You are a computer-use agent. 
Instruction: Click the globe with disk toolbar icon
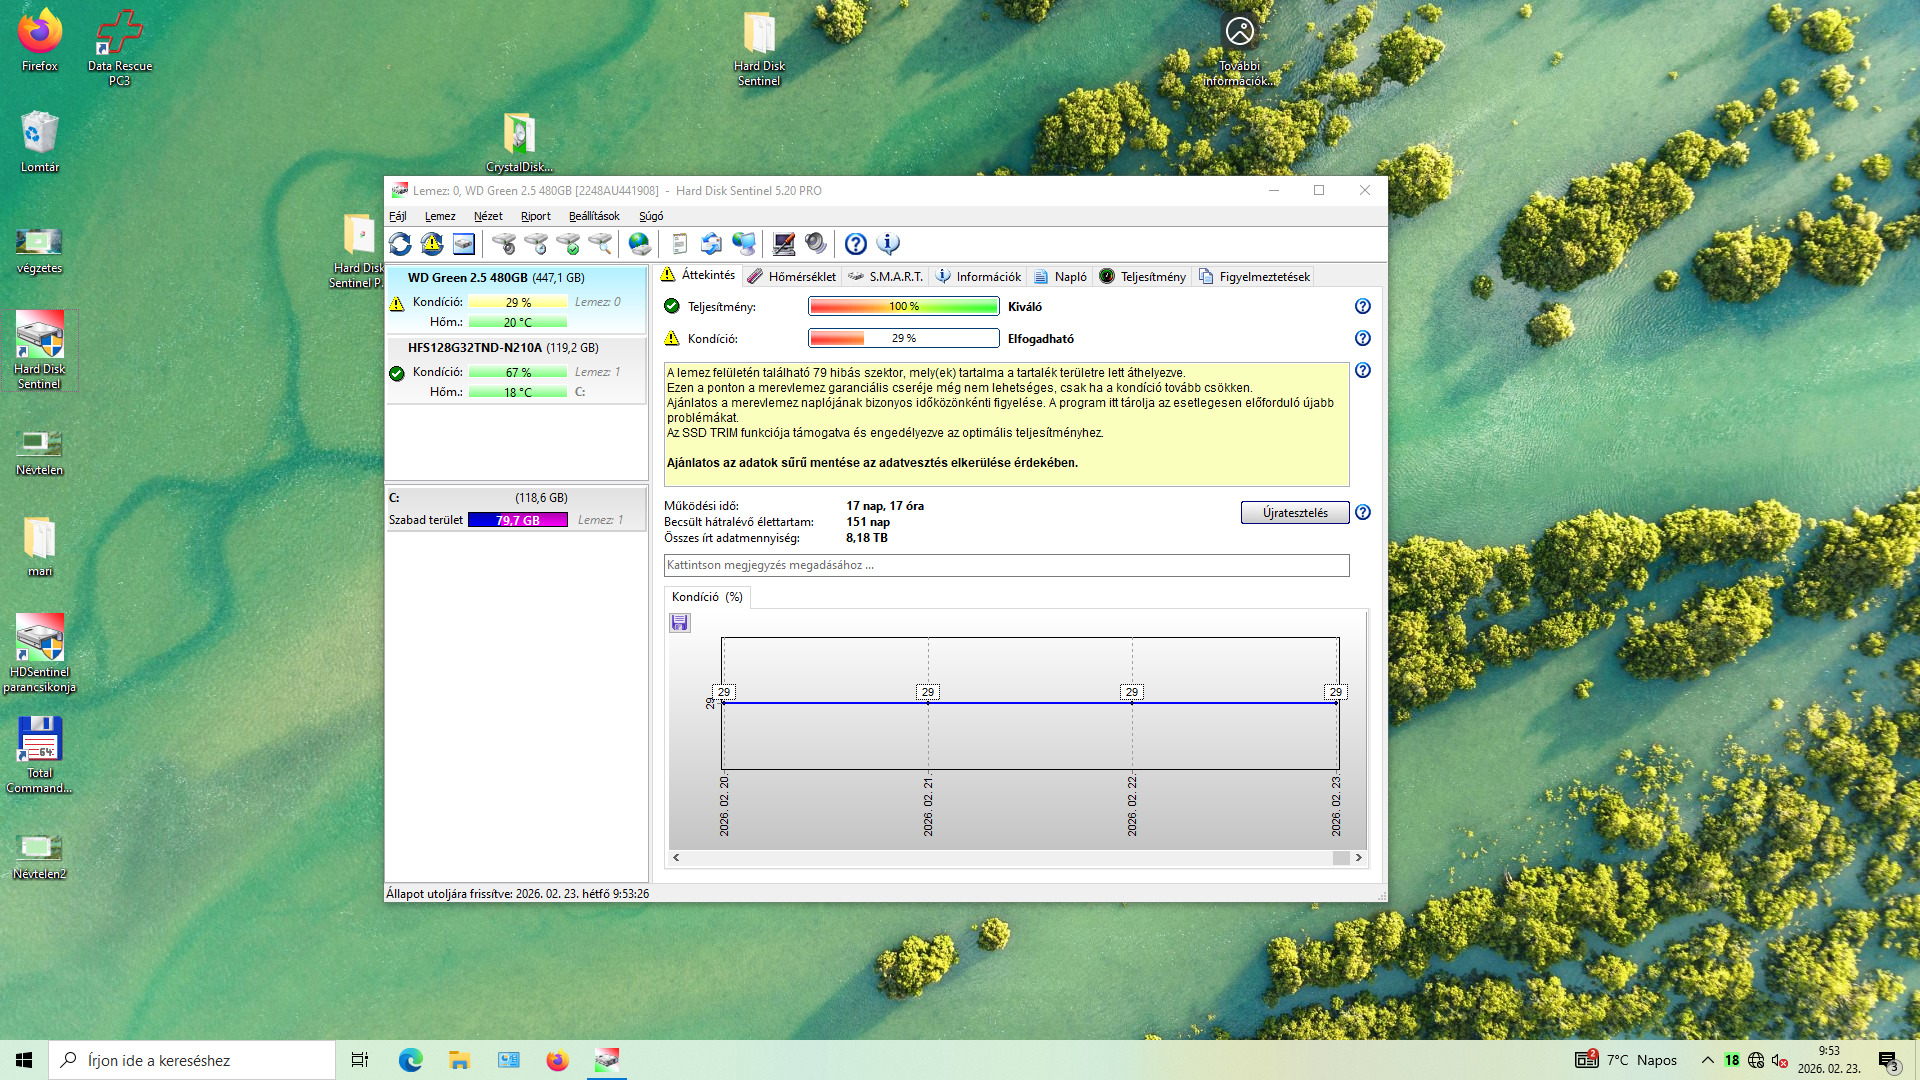point(640,244)
